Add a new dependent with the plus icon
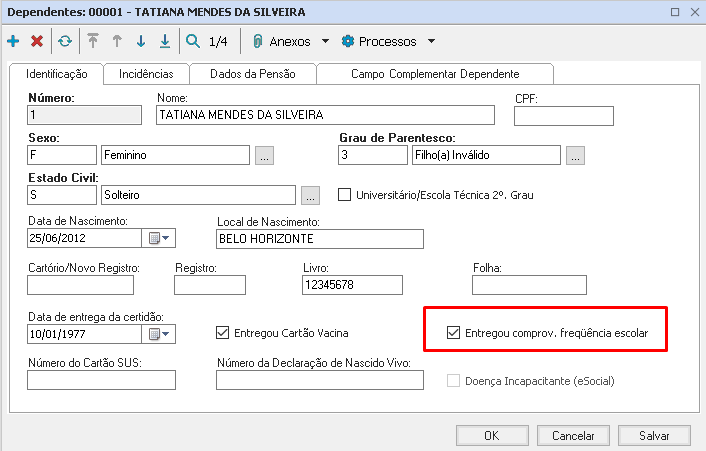706x451 pixels. (13, 41)
